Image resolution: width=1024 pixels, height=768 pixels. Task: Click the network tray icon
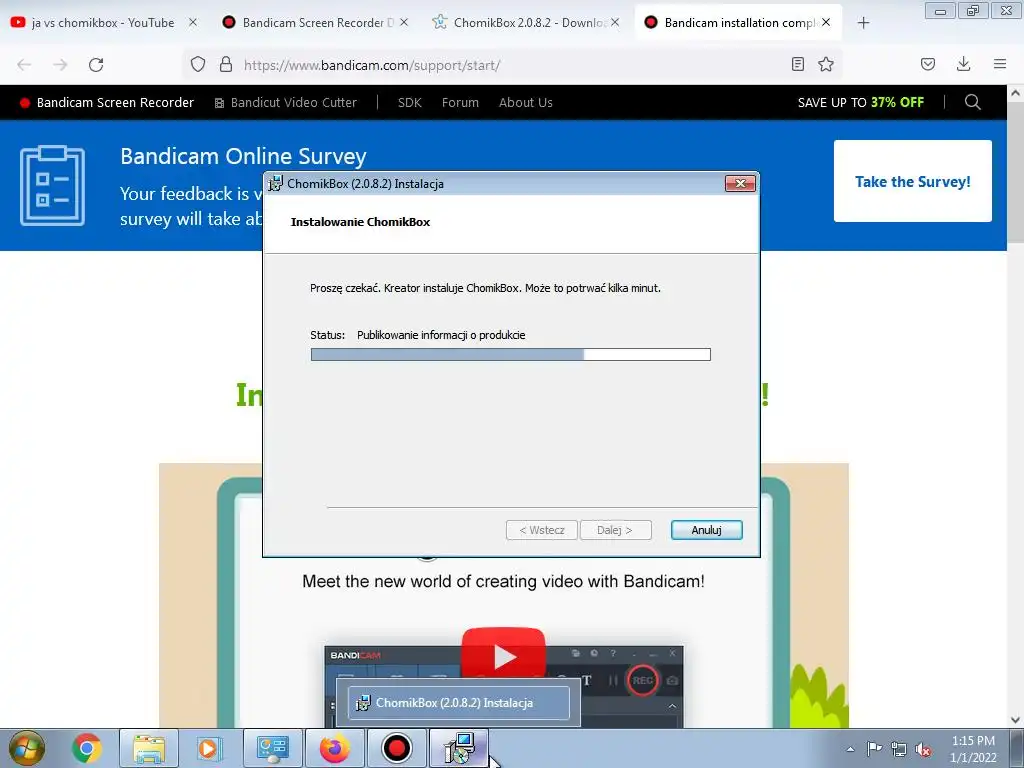(899, 749)
